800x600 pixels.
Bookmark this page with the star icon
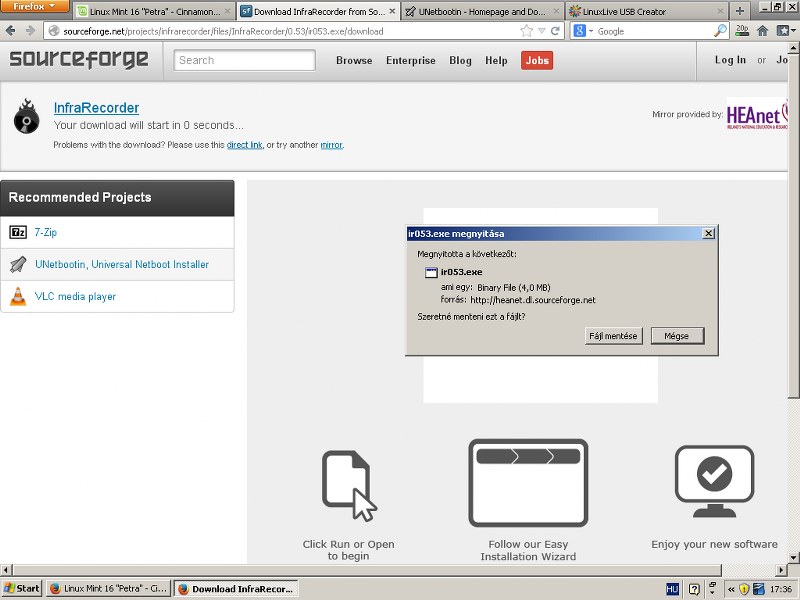pyautogui.click(x=526, y=31)
